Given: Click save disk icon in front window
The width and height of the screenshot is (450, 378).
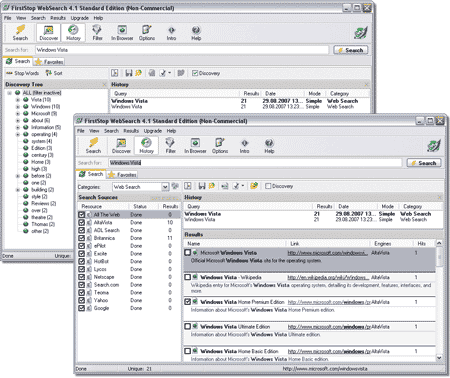Looking at the screenshot, I should [x=202, y=186].
